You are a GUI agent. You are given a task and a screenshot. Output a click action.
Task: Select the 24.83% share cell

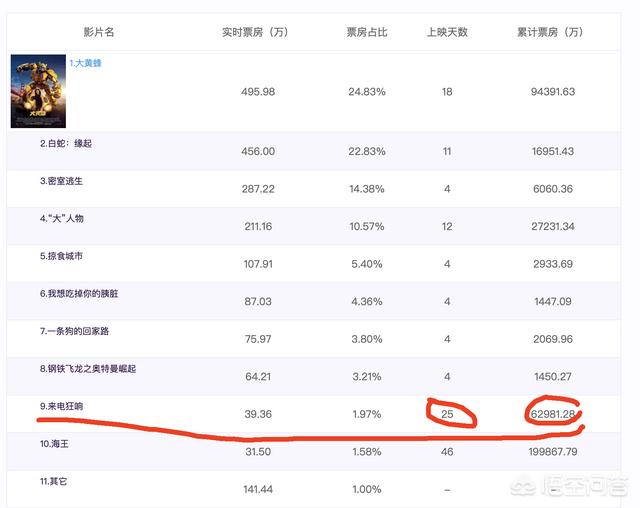367,92
